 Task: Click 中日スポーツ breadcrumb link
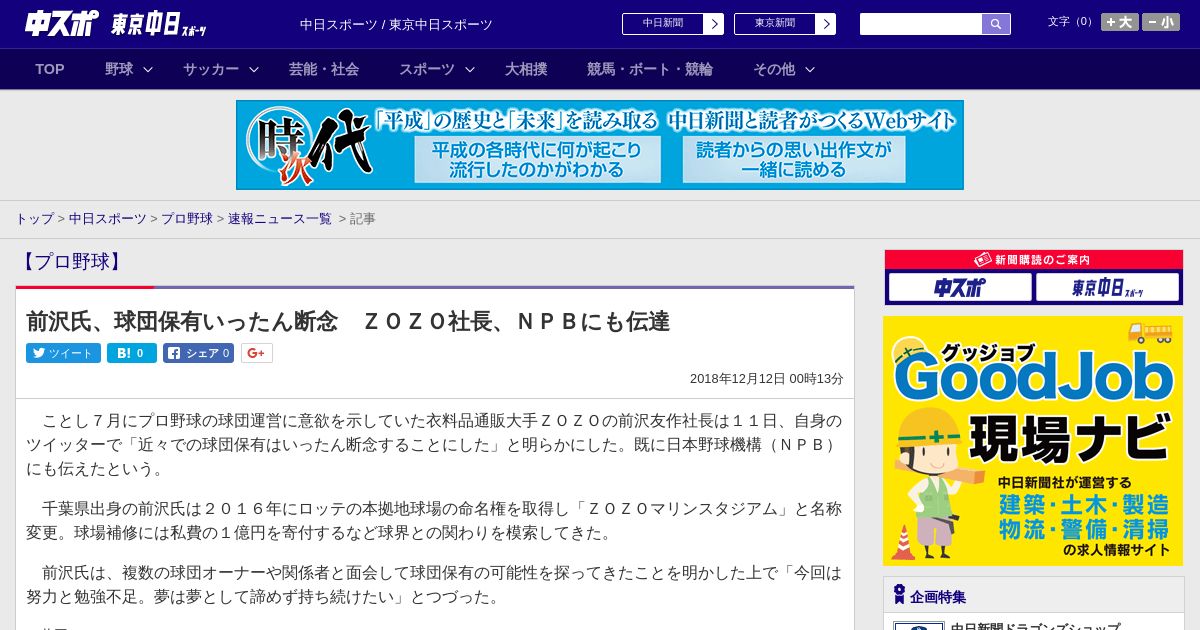point(108,218)
